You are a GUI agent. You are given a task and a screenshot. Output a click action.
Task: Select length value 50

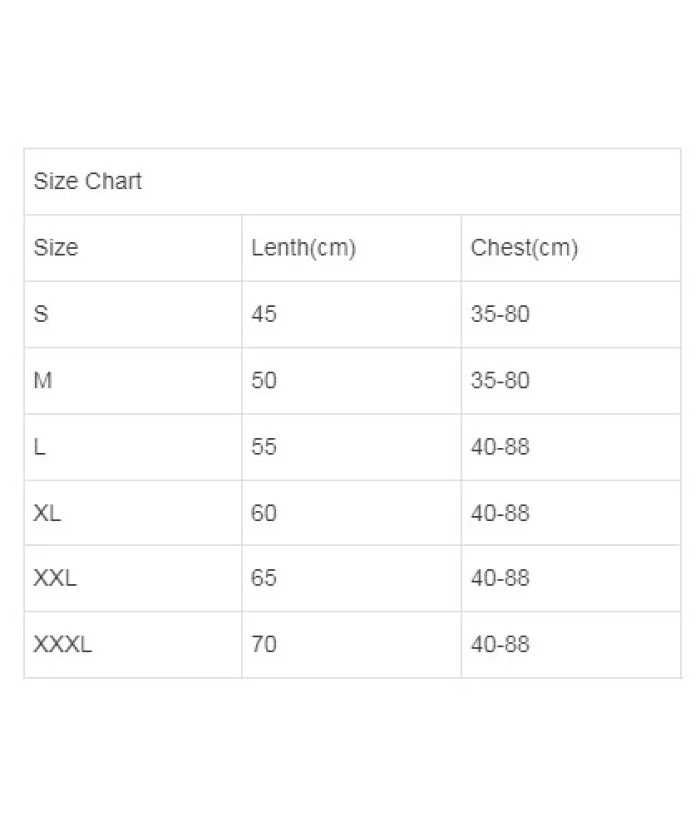[x=264, y=380]
